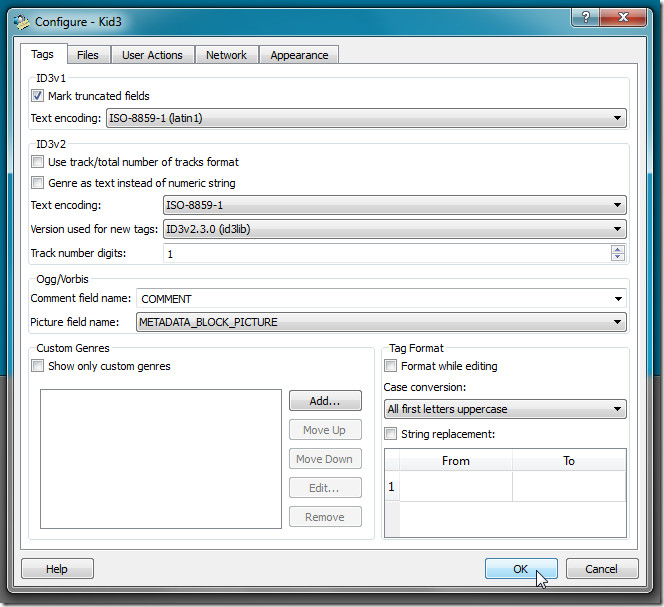Click the From column header
This screenshot has height=607, width=664.
point(456,461)
